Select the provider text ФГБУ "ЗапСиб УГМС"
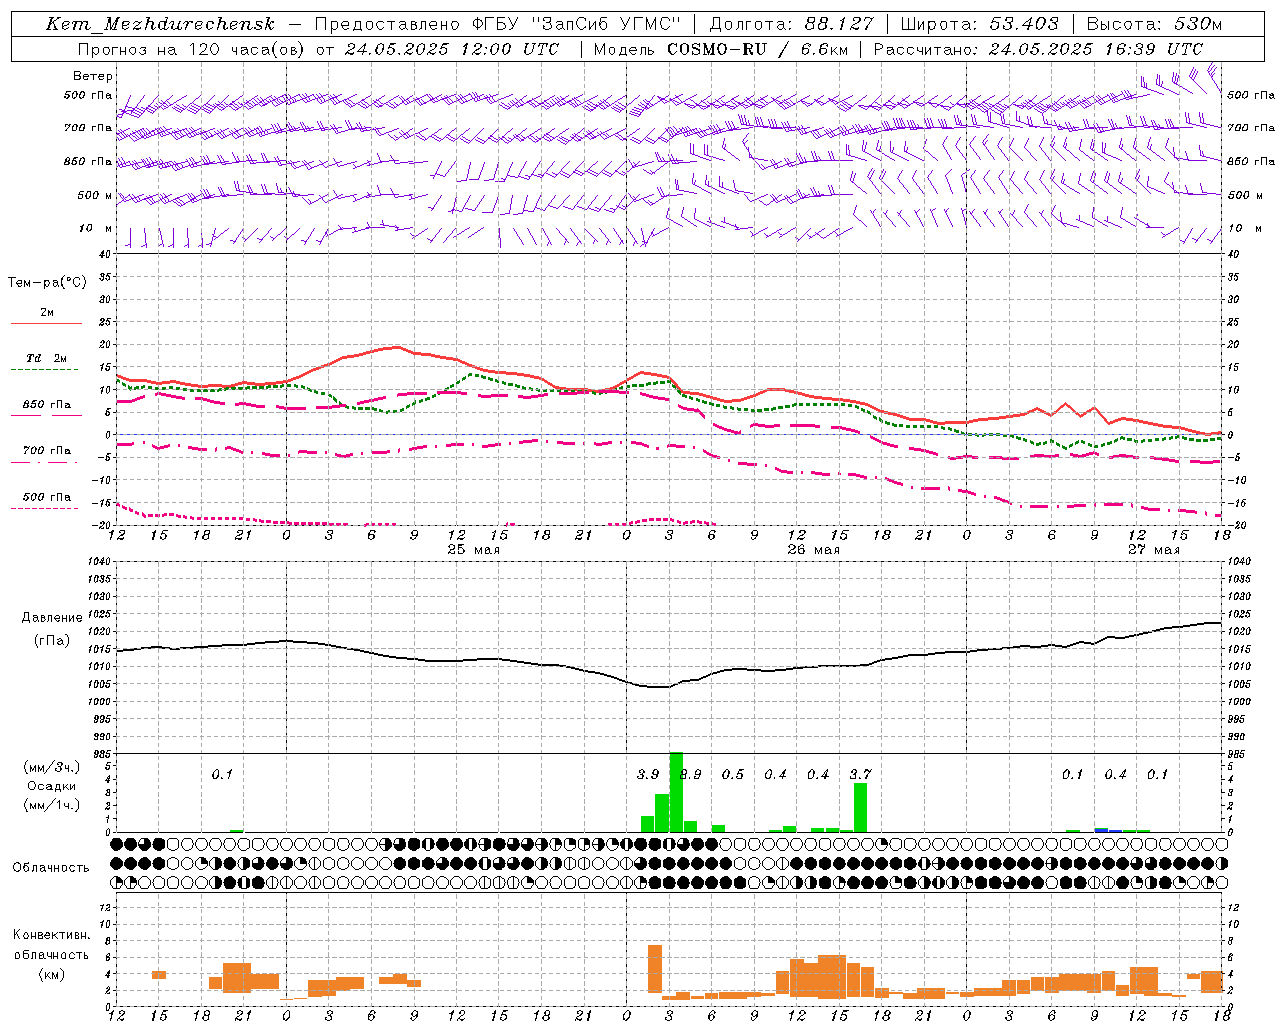The width and height of the screenshot is (1280, 1024). pos(577,24)
